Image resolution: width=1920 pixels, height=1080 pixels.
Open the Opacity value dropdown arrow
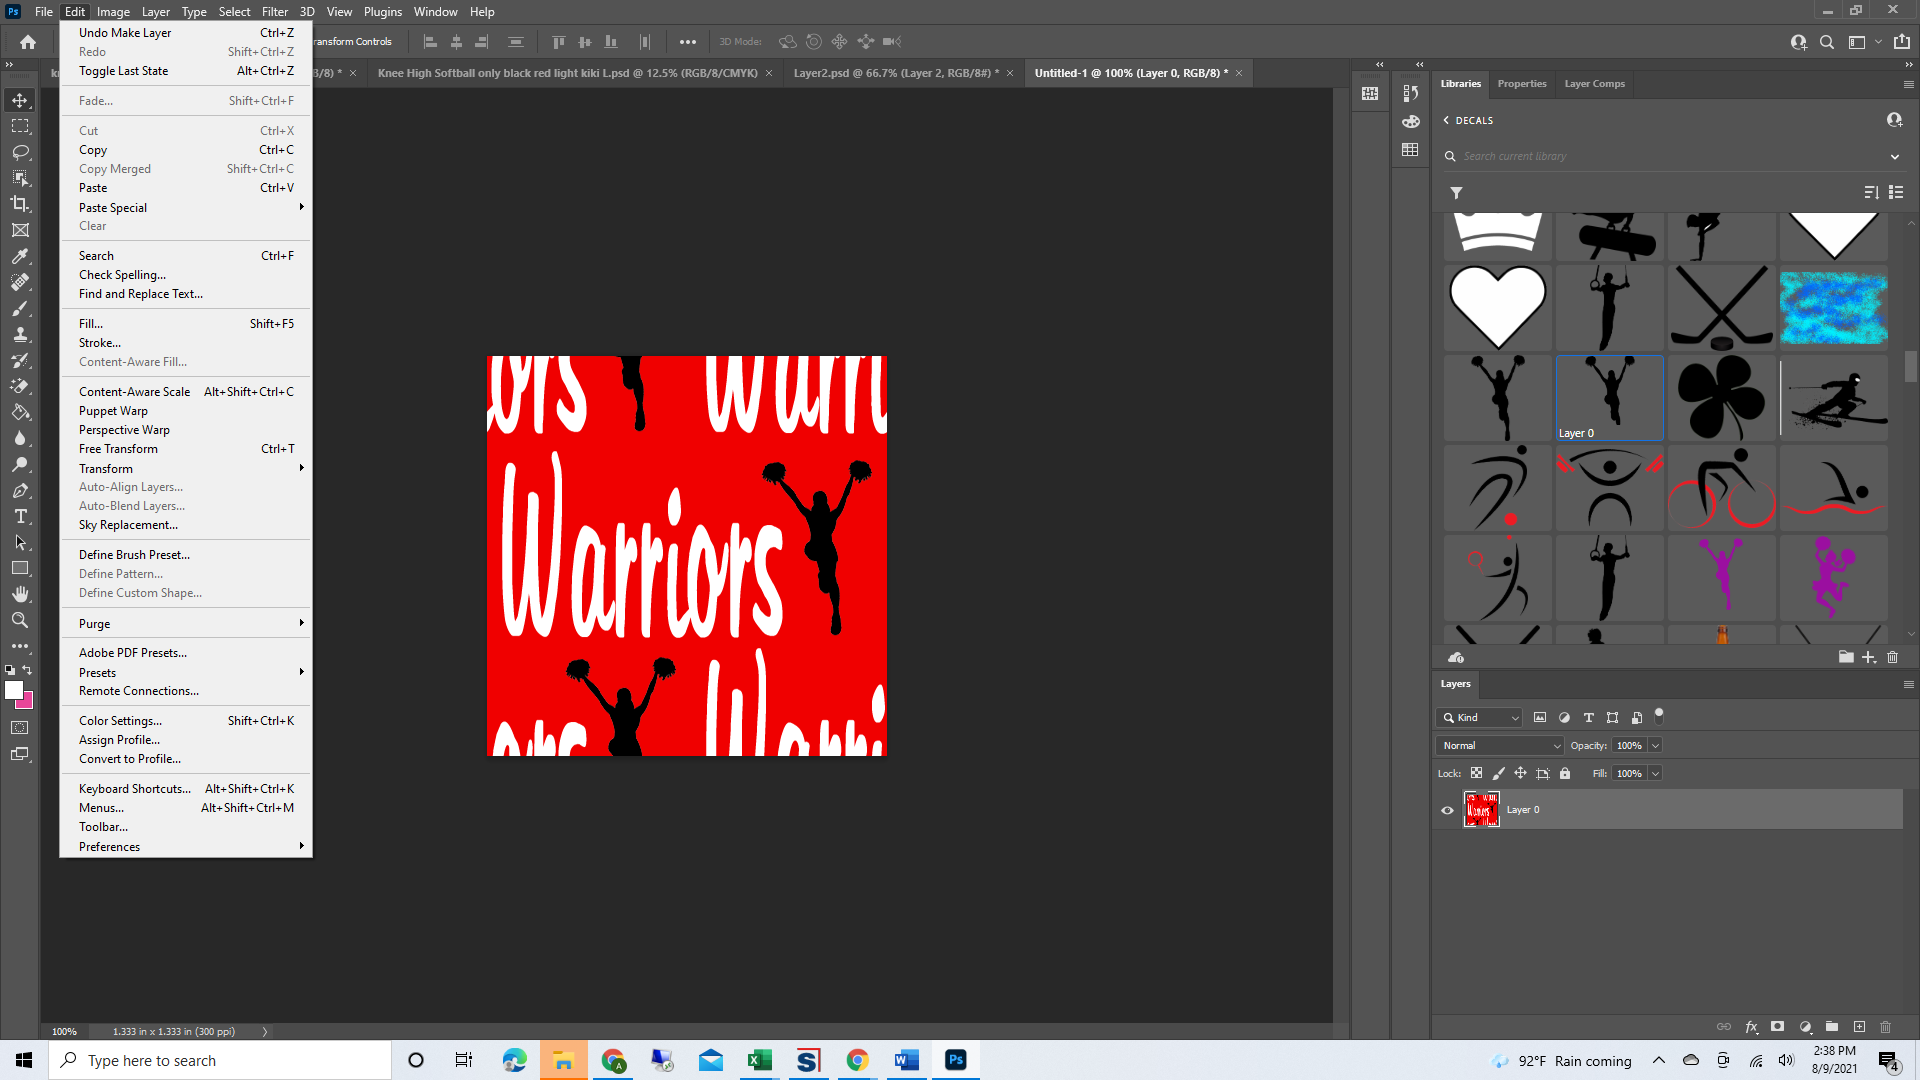[1655, 746]
